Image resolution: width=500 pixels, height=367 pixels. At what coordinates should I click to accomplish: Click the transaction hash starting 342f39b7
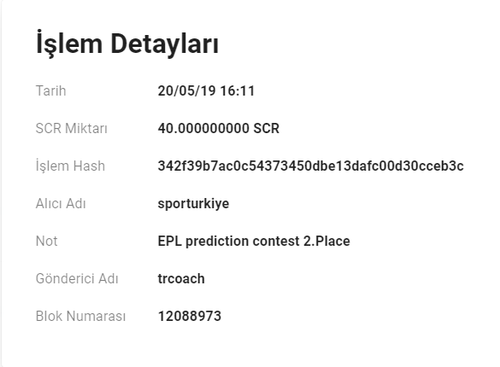(310, 166)
